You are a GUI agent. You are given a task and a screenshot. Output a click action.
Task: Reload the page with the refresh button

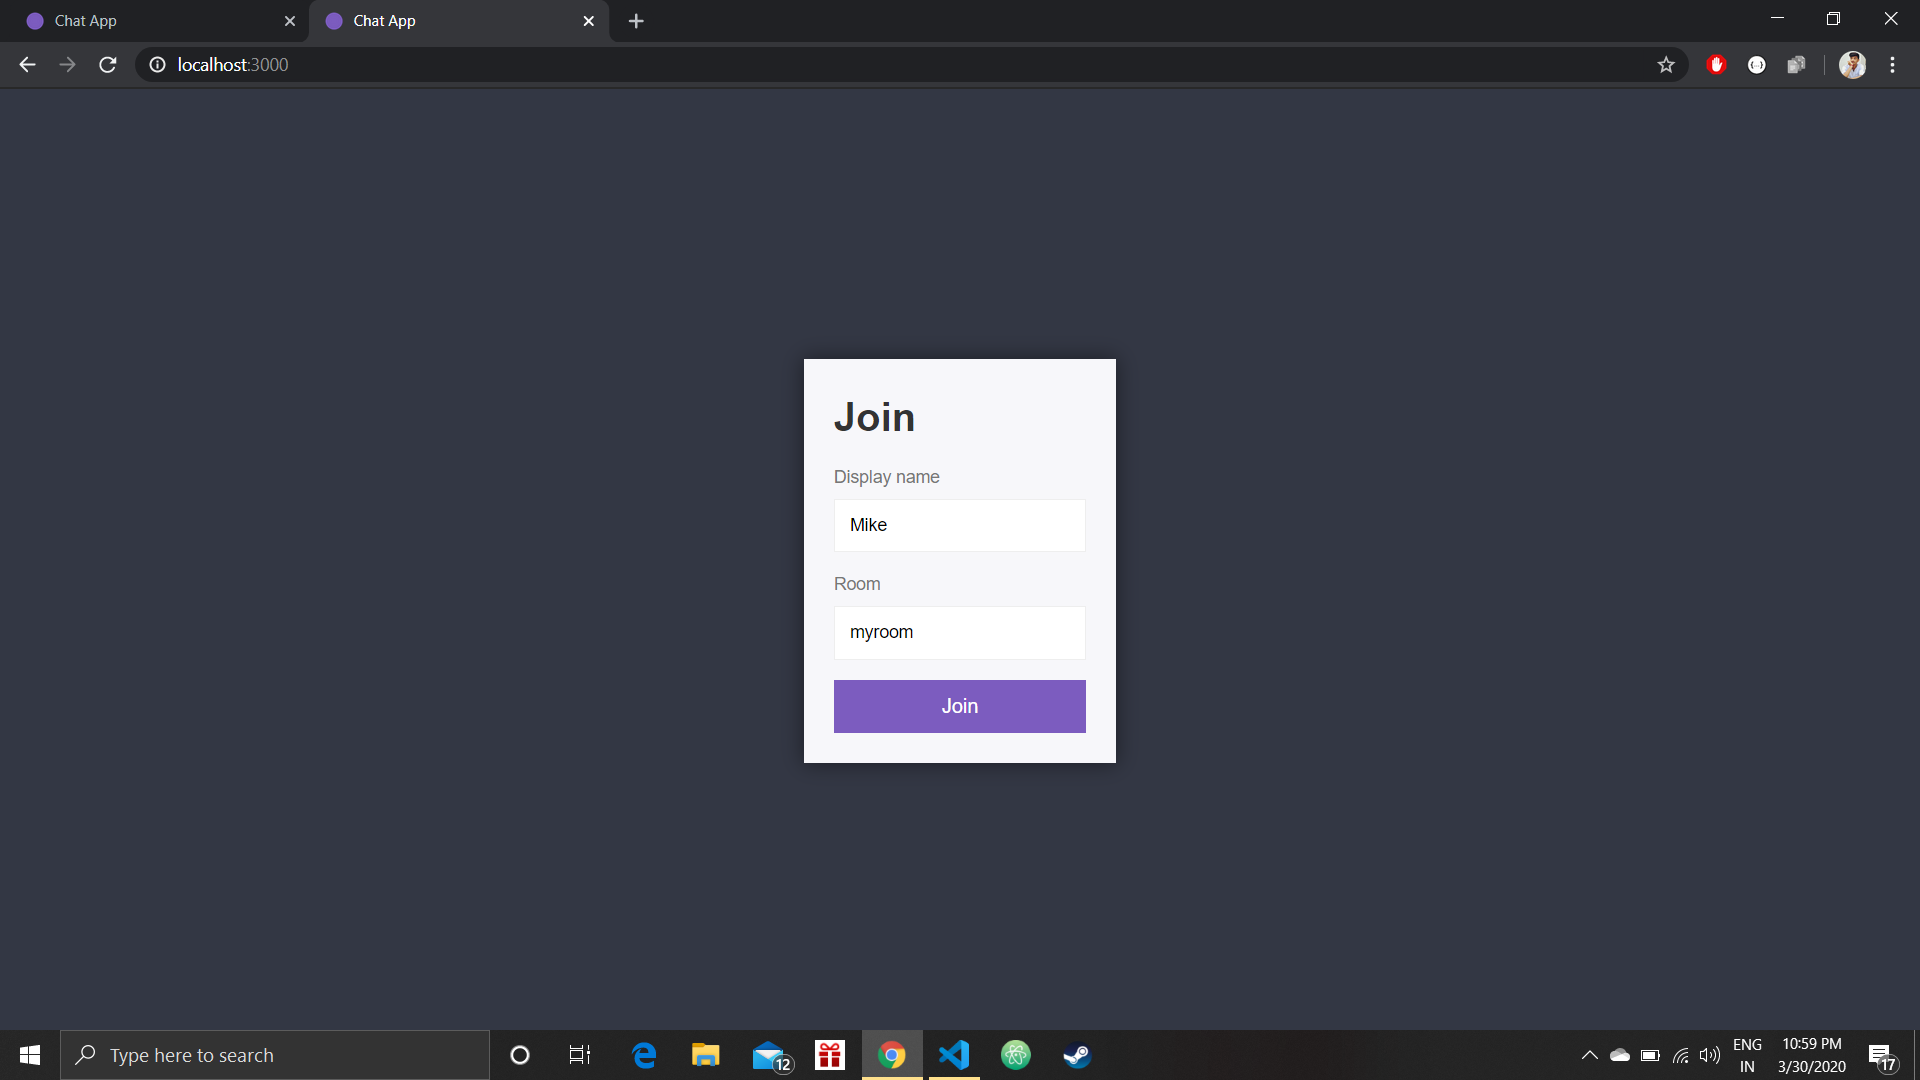click(x=107, y=64)
